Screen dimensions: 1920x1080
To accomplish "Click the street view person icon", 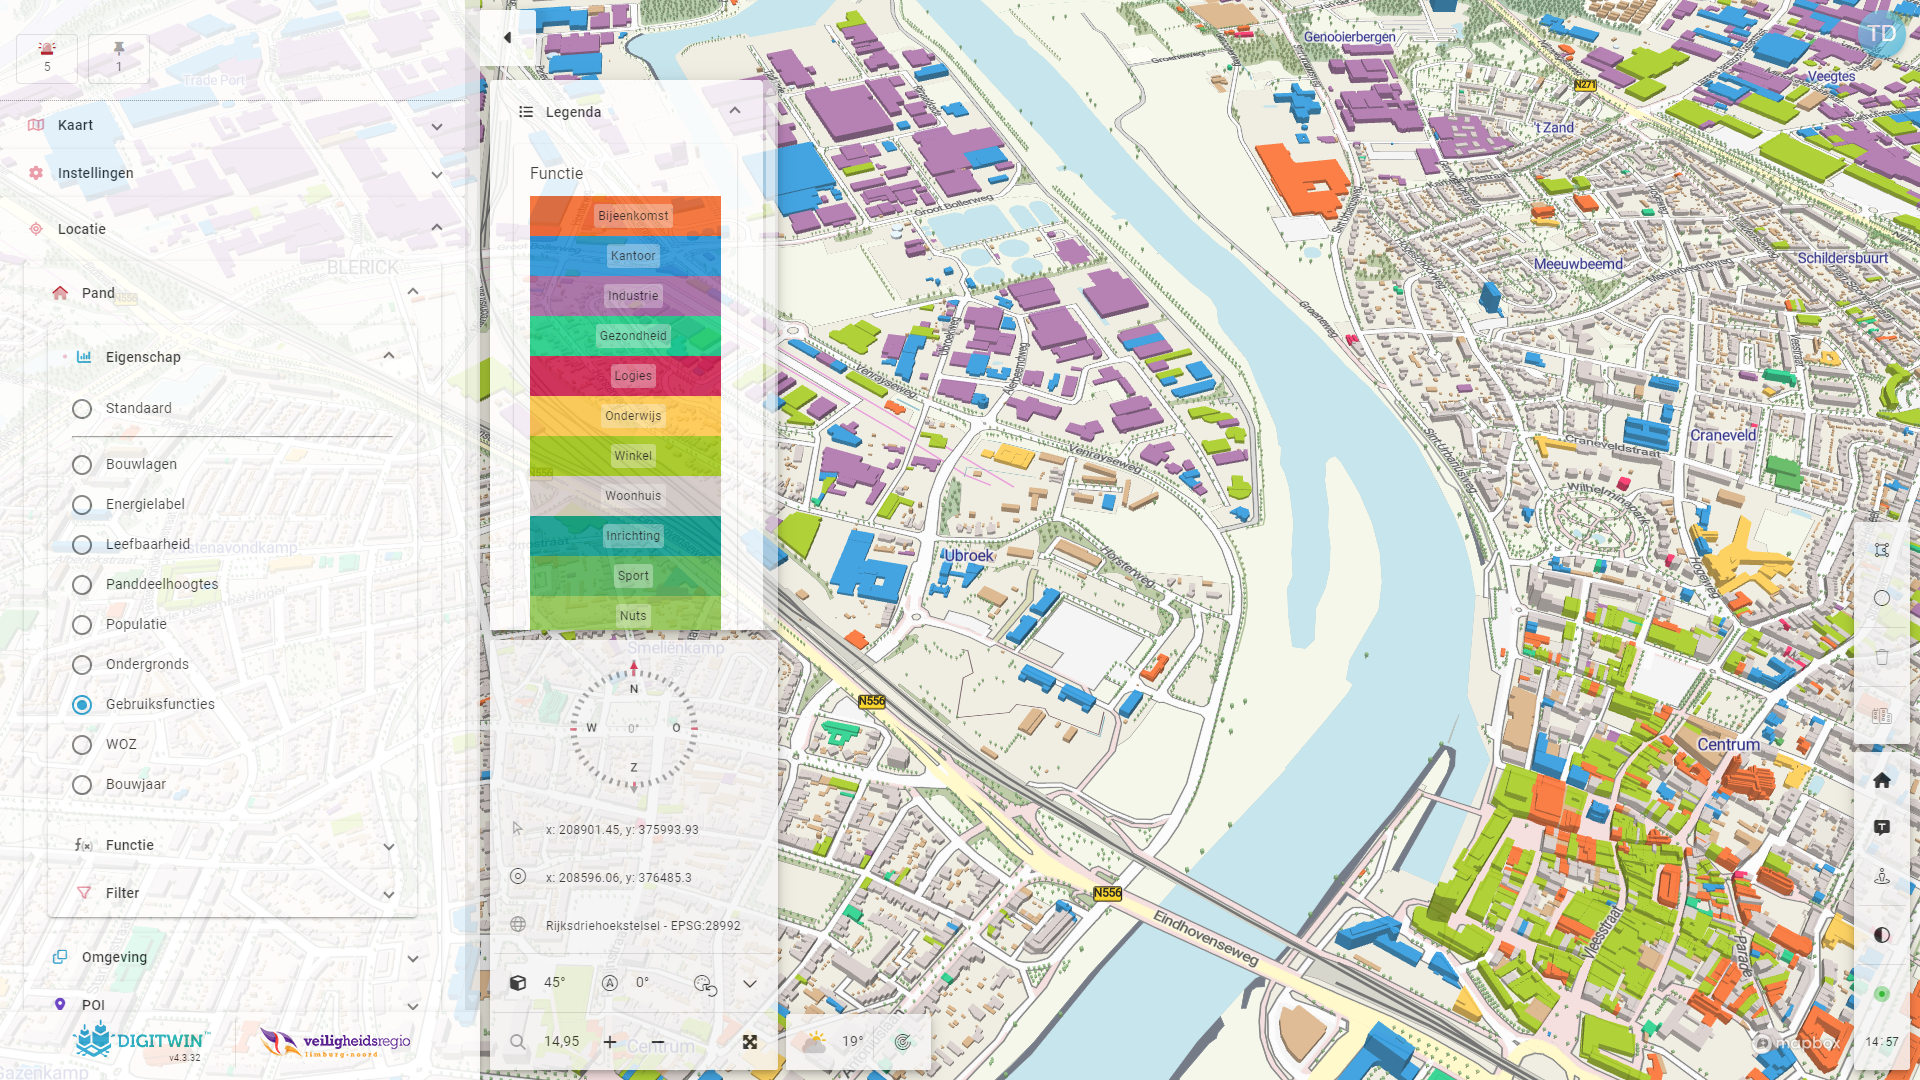I will [1881, 876].
